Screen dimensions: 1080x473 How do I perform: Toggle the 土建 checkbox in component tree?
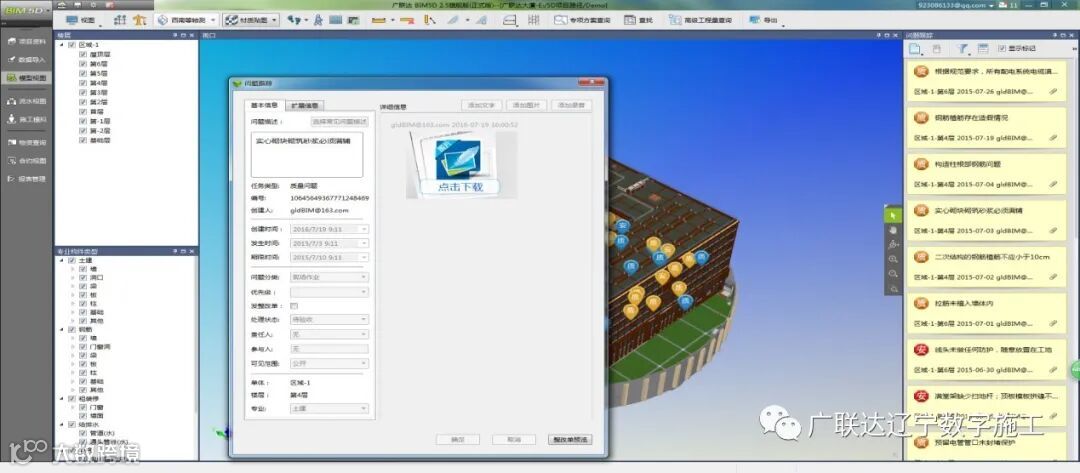click(72, 261)
